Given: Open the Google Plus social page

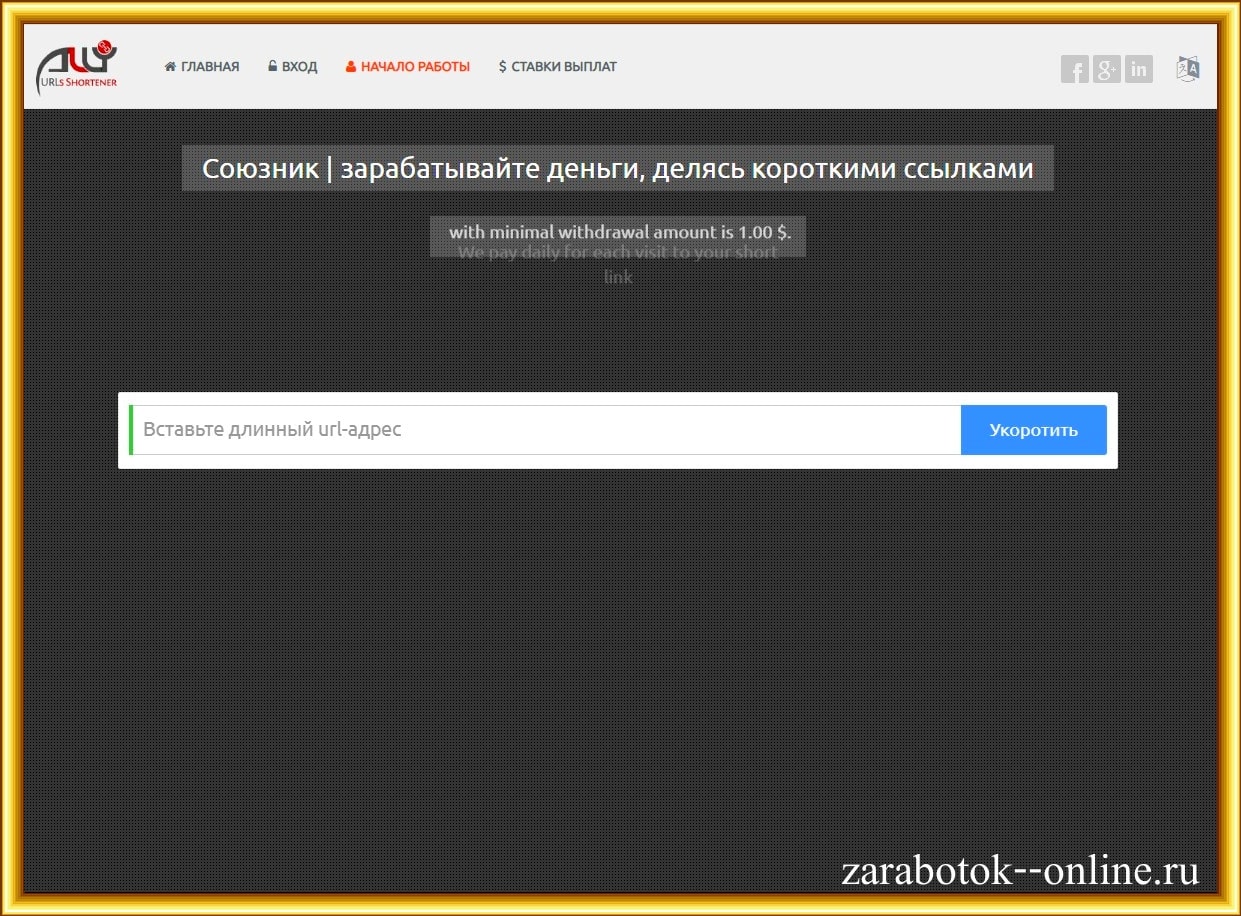Looking at the screenshot, I should (1106, 70).
